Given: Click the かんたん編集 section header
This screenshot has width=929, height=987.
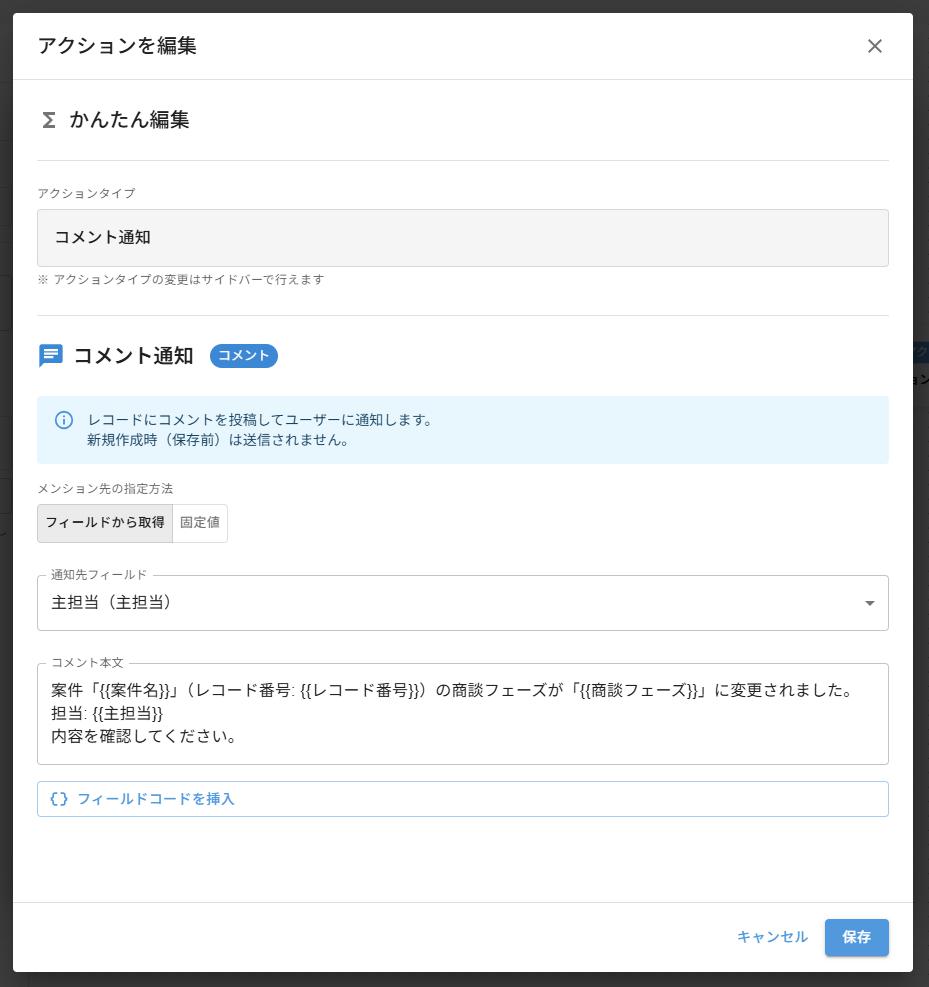Looking at the screenshot, I should tap(129, 120).
